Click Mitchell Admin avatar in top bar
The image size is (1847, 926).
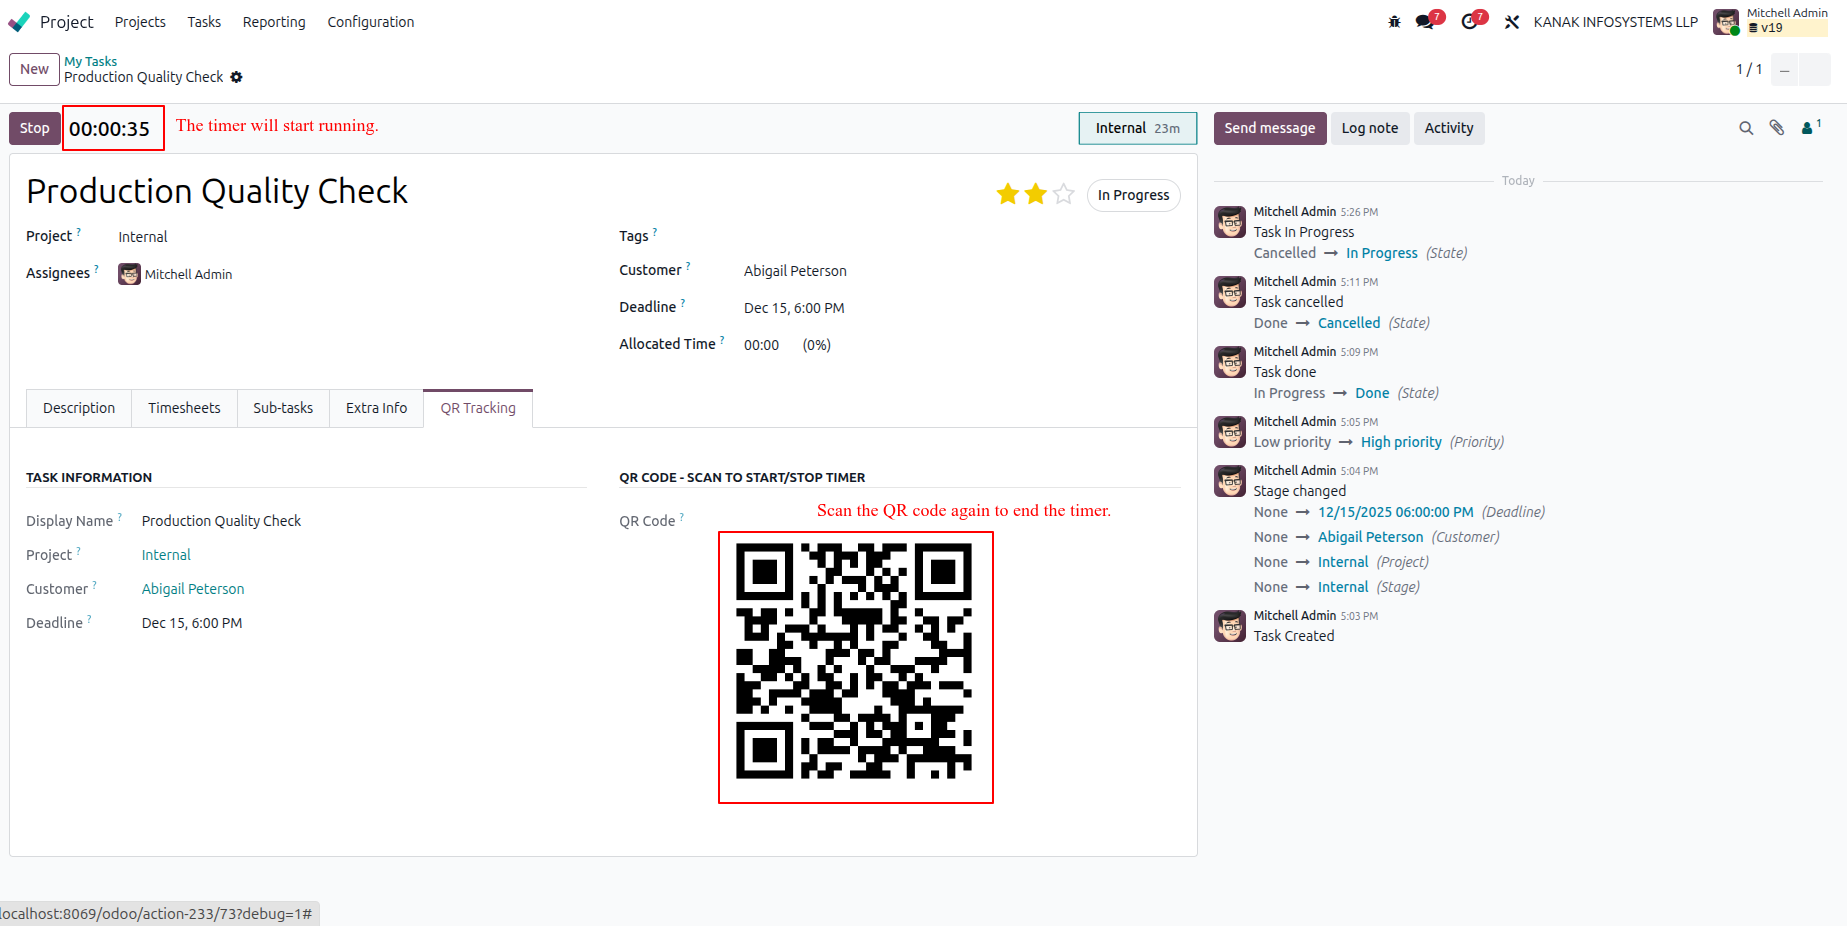tap(1726, 22)
